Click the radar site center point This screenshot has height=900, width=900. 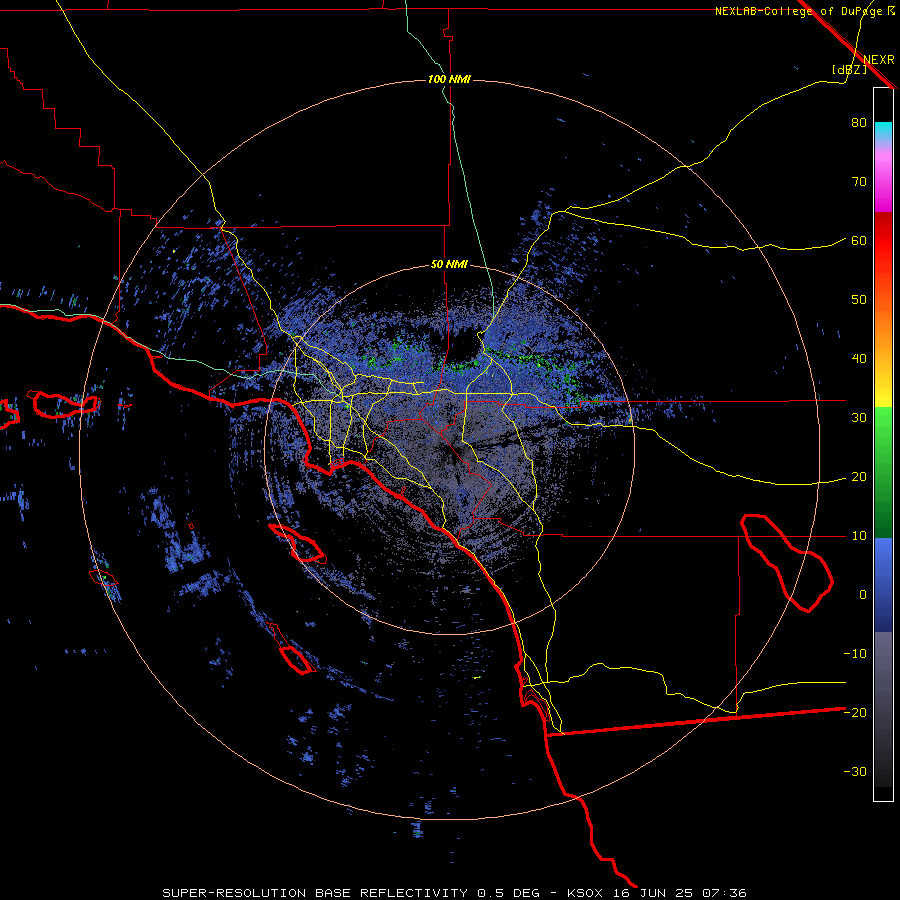(449, 449)
